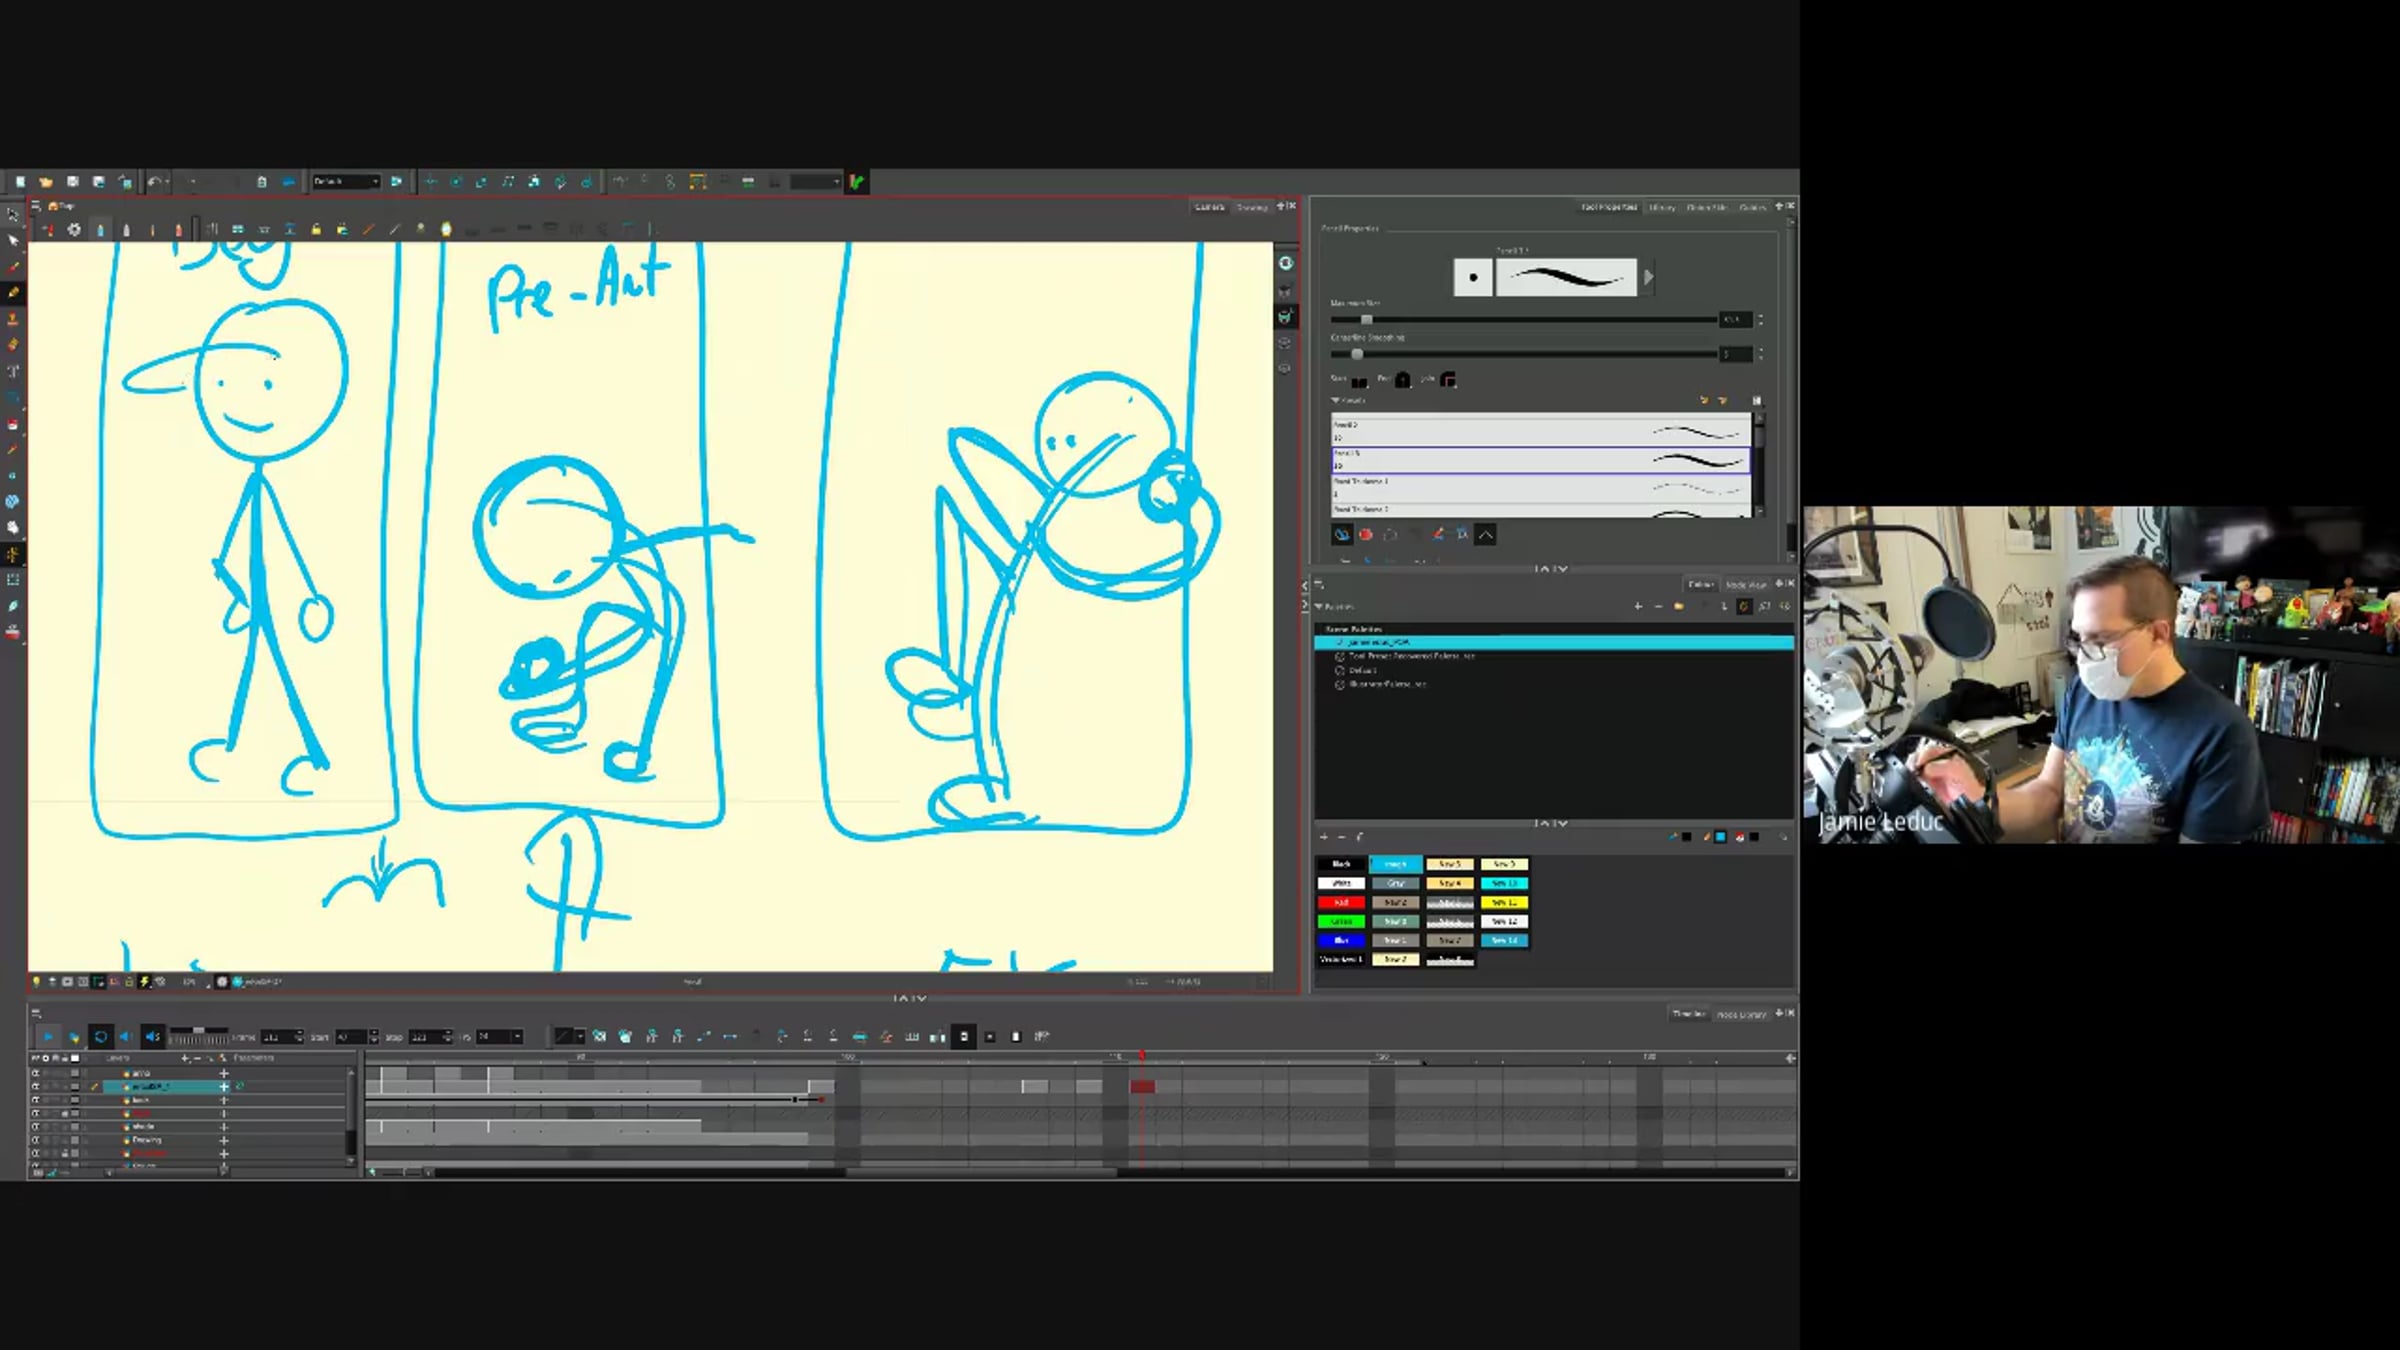Click the Open folder icon in top toolbar
Image resolution: width=2400 pixels, height=1350 pixels.
coord(46,182)
